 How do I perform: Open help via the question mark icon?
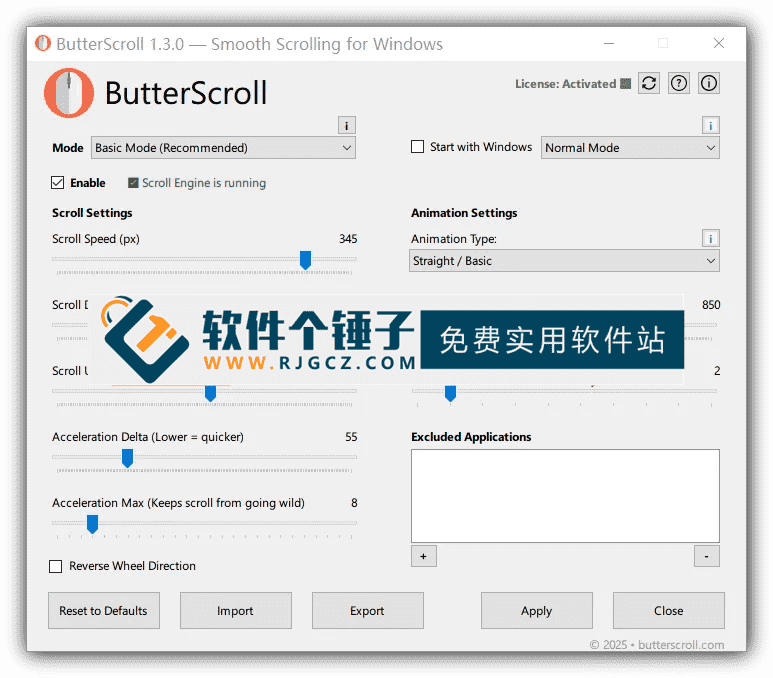click(x=679, y=83)
